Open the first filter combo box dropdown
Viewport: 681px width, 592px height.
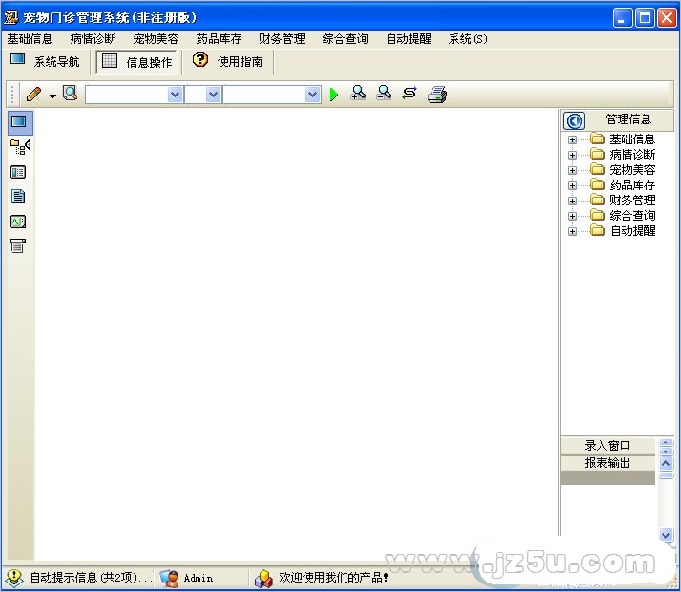[175, 94]
